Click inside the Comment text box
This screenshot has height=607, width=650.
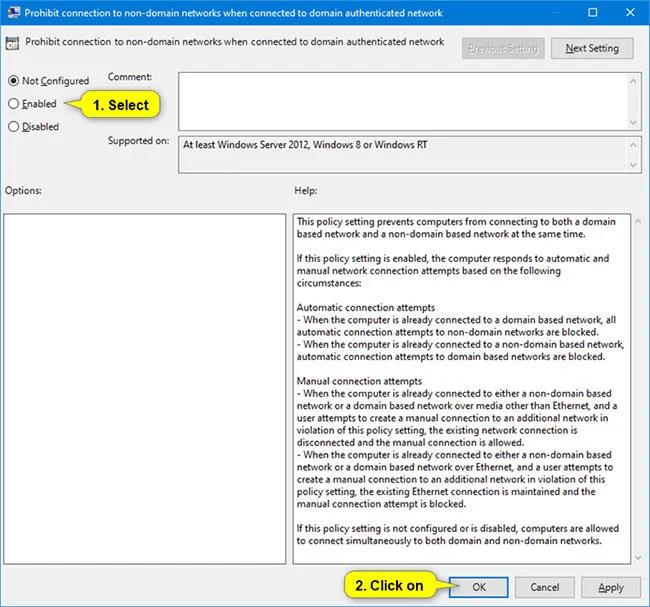tap(402, 101)
